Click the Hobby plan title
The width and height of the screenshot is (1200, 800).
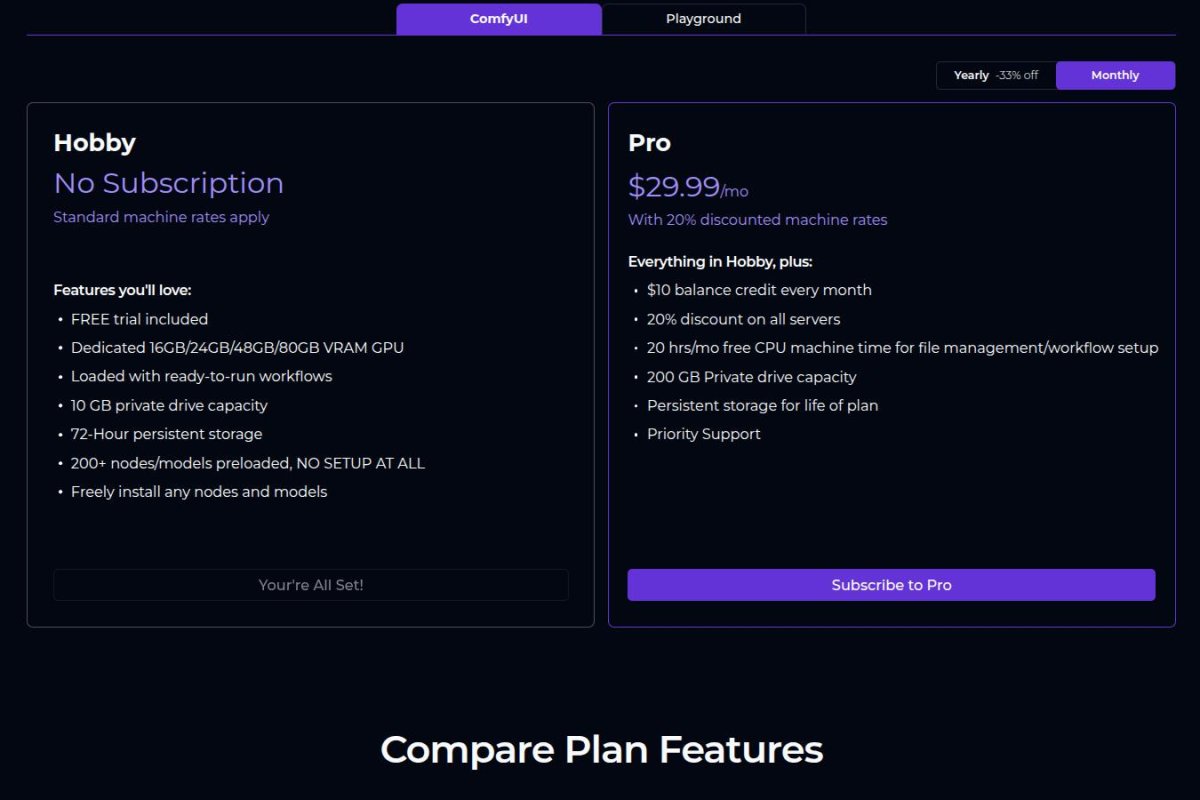94,143
